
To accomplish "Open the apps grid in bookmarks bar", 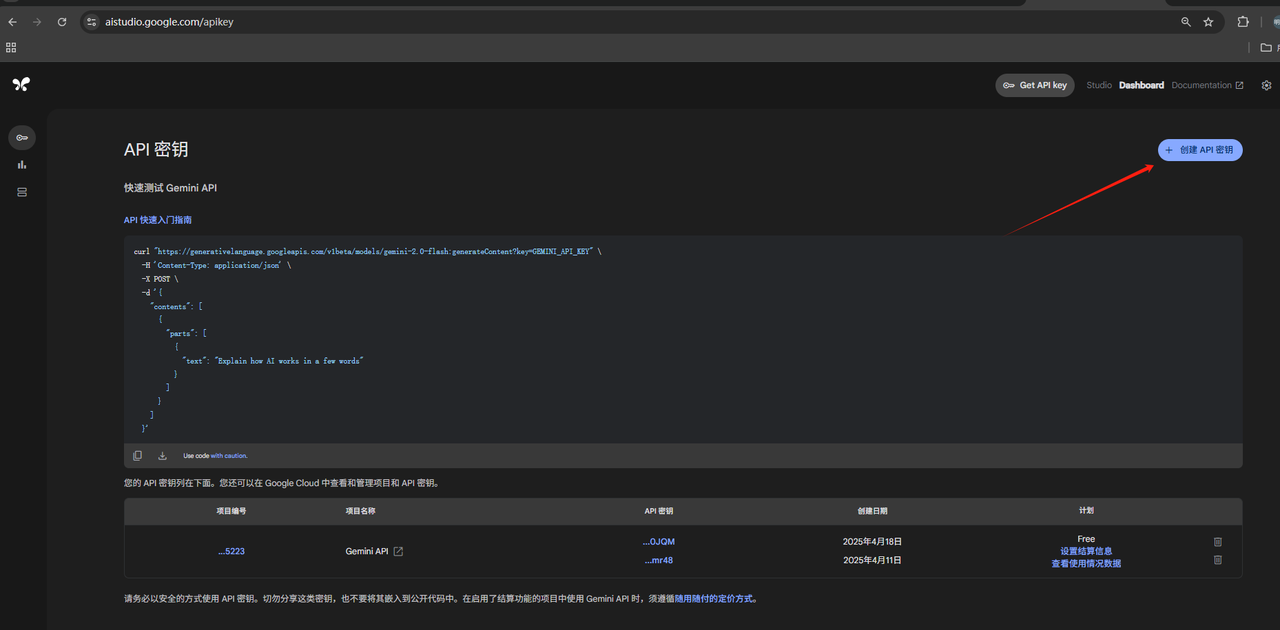I will click(x=11, y=47).
